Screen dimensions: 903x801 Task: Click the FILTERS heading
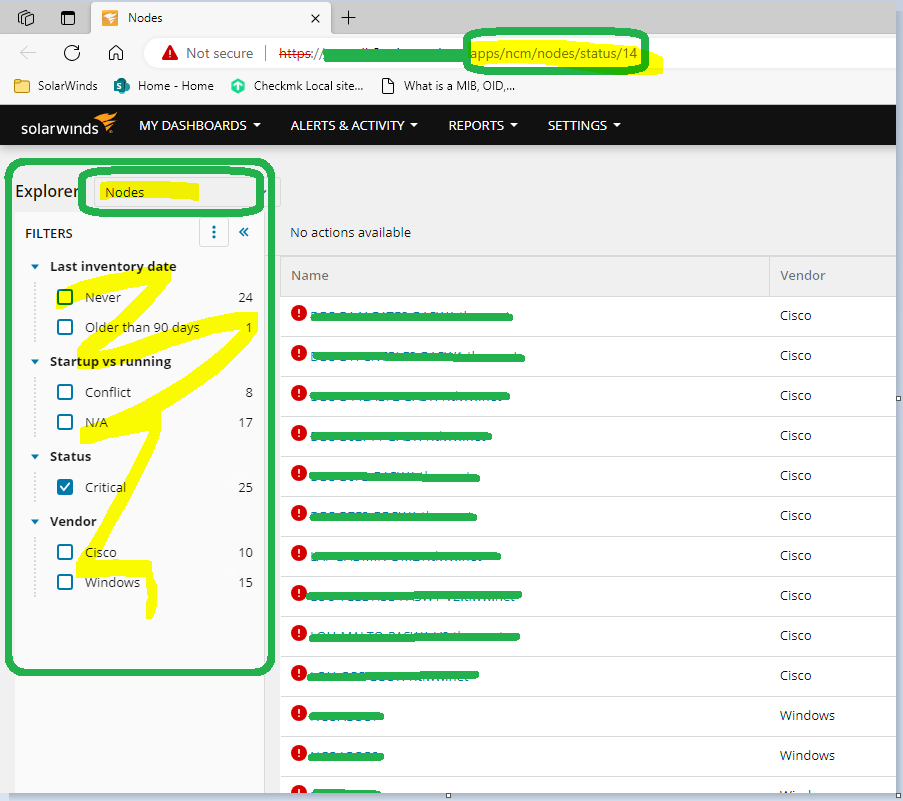pyautogui.click(x=49, y=233)
